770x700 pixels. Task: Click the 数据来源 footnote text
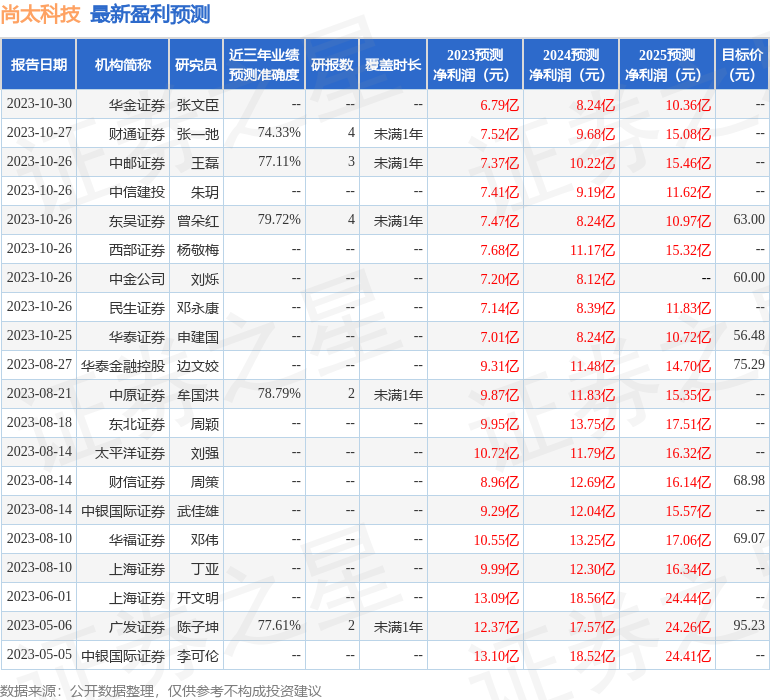coord(161,691)
